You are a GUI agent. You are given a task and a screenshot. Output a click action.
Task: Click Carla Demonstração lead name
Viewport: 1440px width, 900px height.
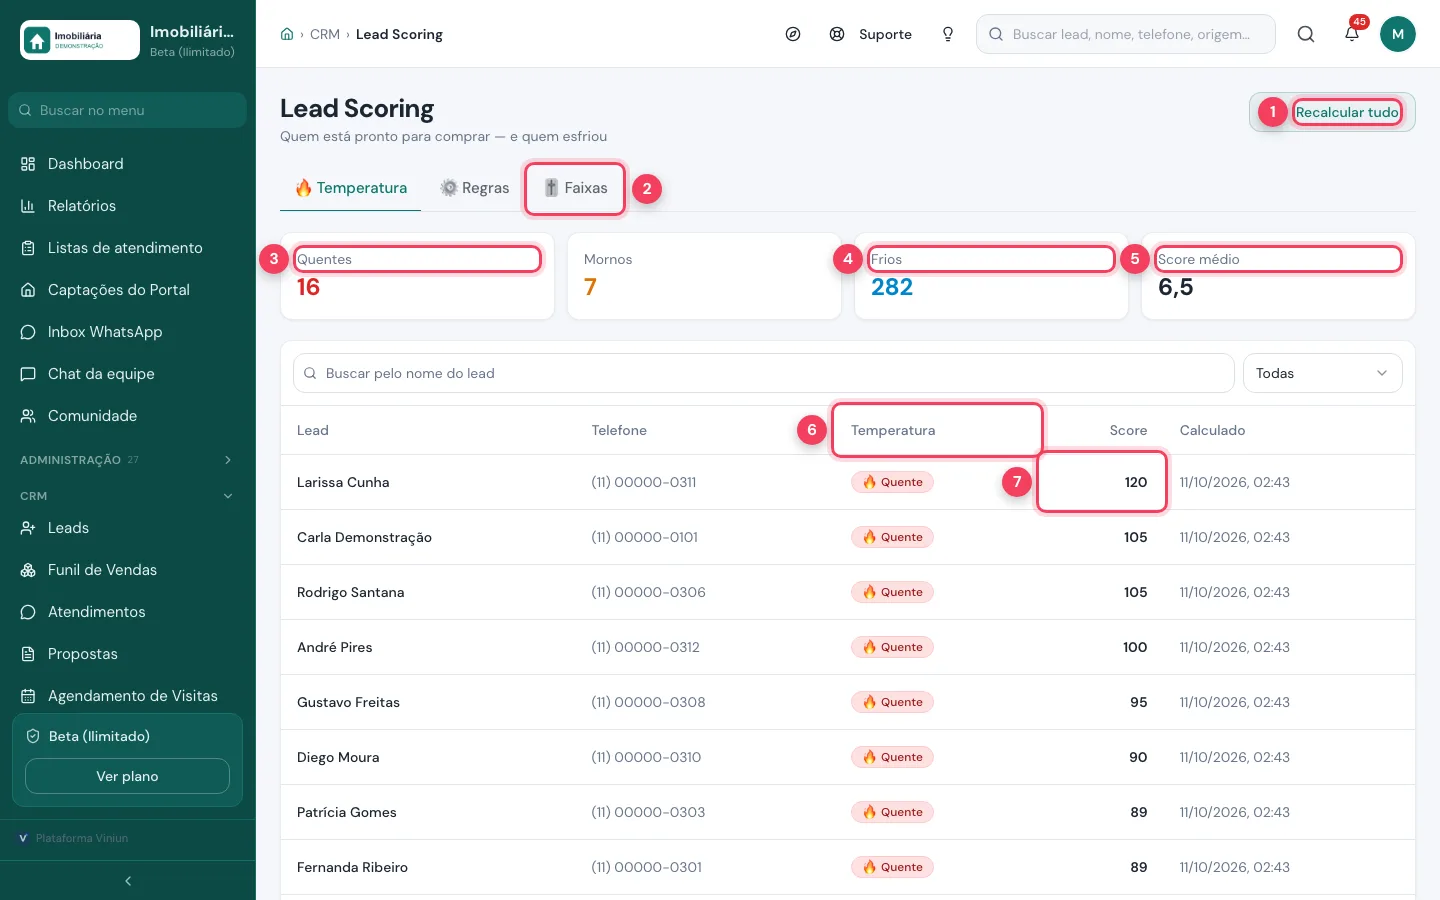364,537
